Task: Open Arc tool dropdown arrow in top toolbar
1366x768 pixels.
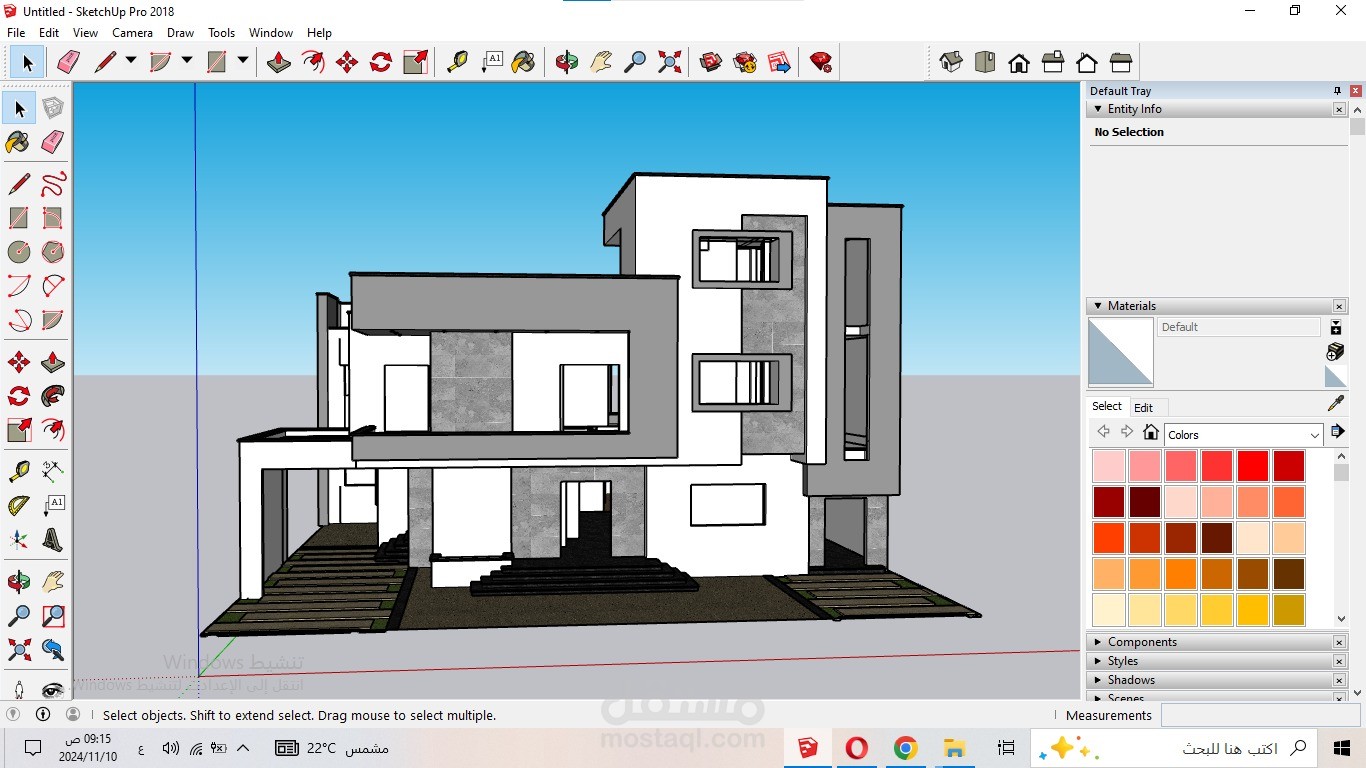Action: tap(186, 61)
